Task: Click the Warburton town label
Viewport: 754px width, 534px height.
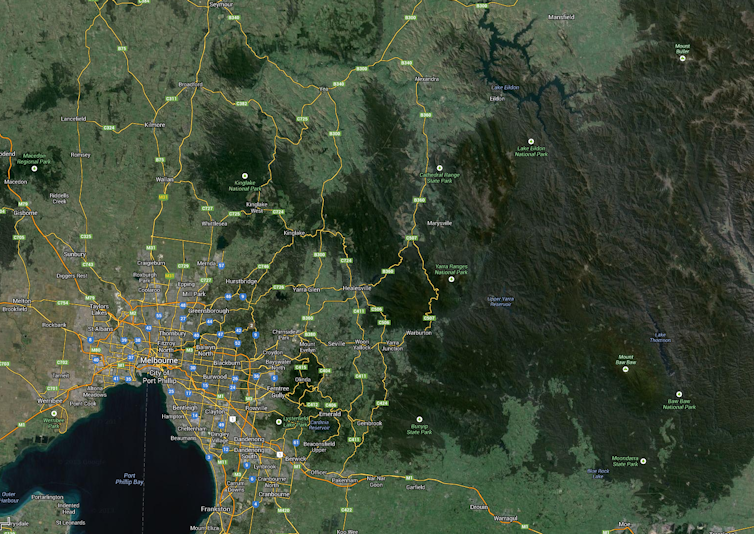Action: (x=418, y=332)
